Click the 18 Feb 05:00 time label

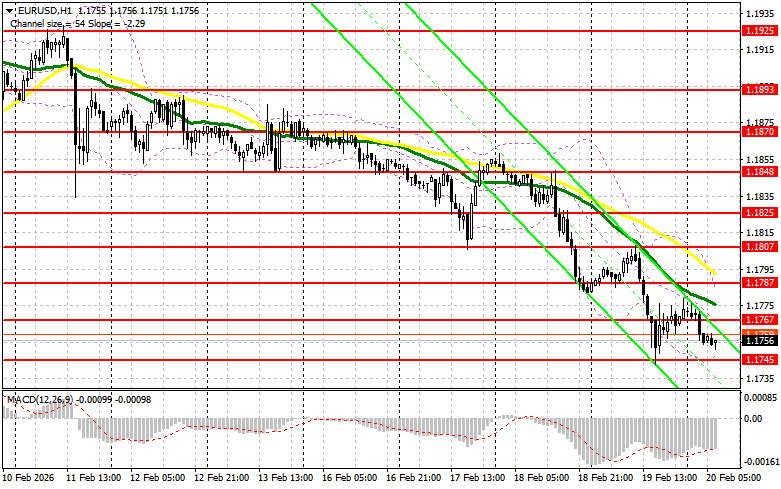click(x=541, y=478)
